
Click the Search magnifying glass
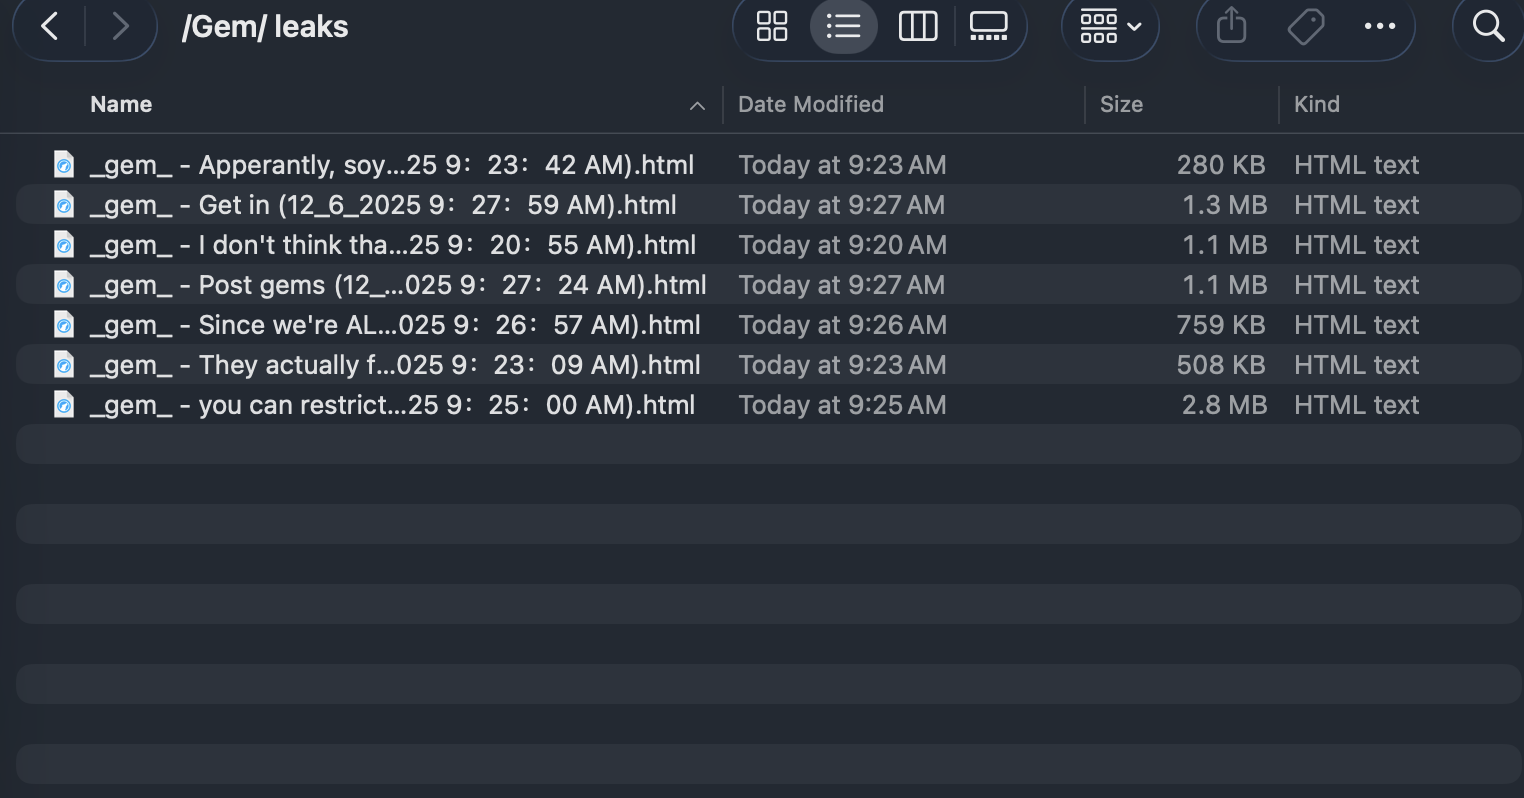1488,27
